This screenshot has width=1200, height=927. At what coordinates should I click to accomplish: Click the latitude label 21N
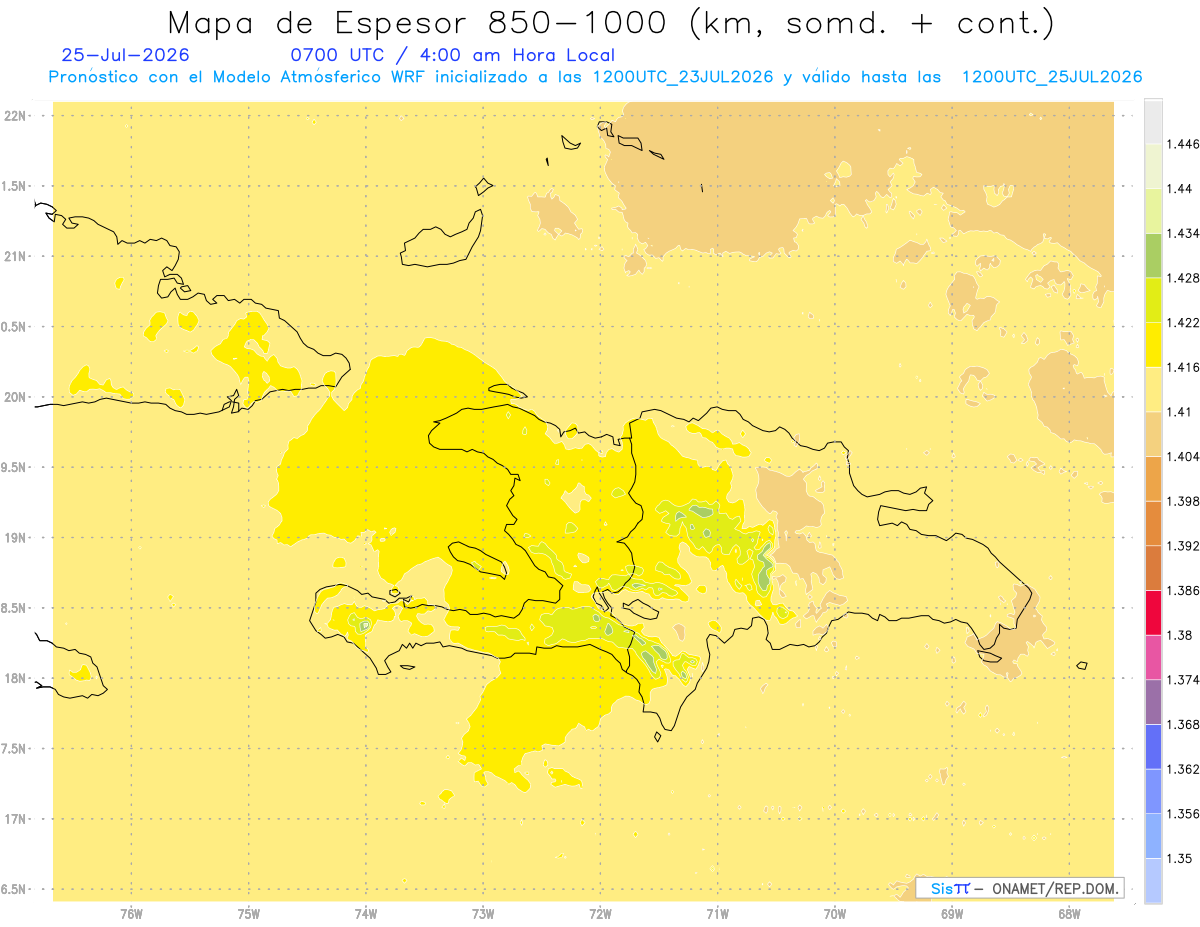coord(16,257)
